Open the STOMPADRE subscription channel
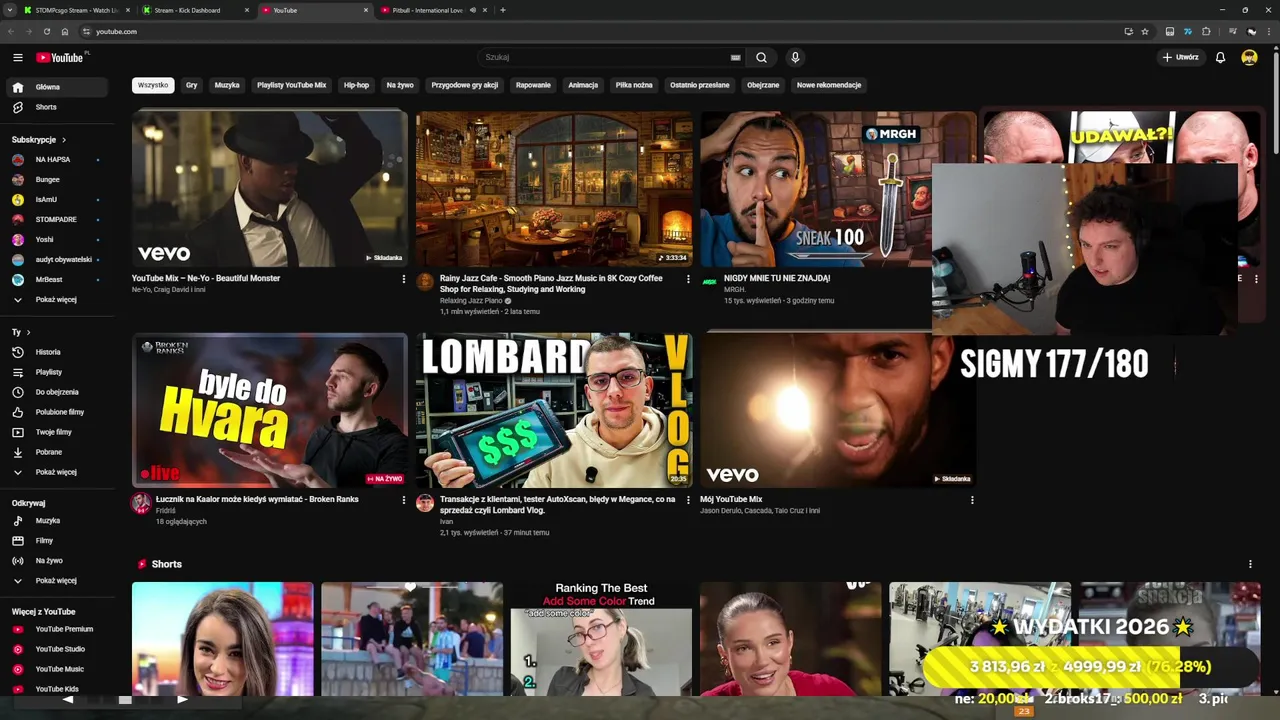 pos(58,219)
